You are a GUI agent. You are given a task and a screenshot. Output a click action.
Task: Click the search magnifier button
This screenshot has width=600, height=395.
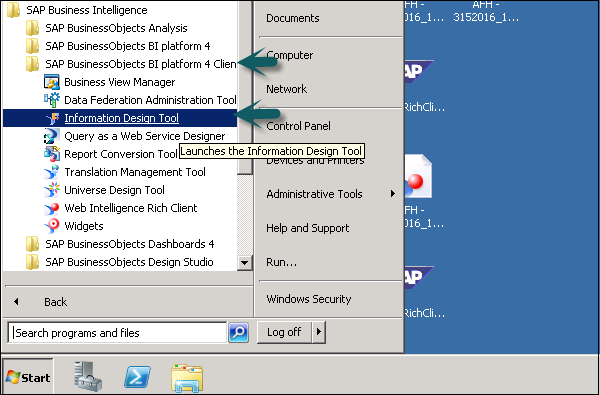238,333
